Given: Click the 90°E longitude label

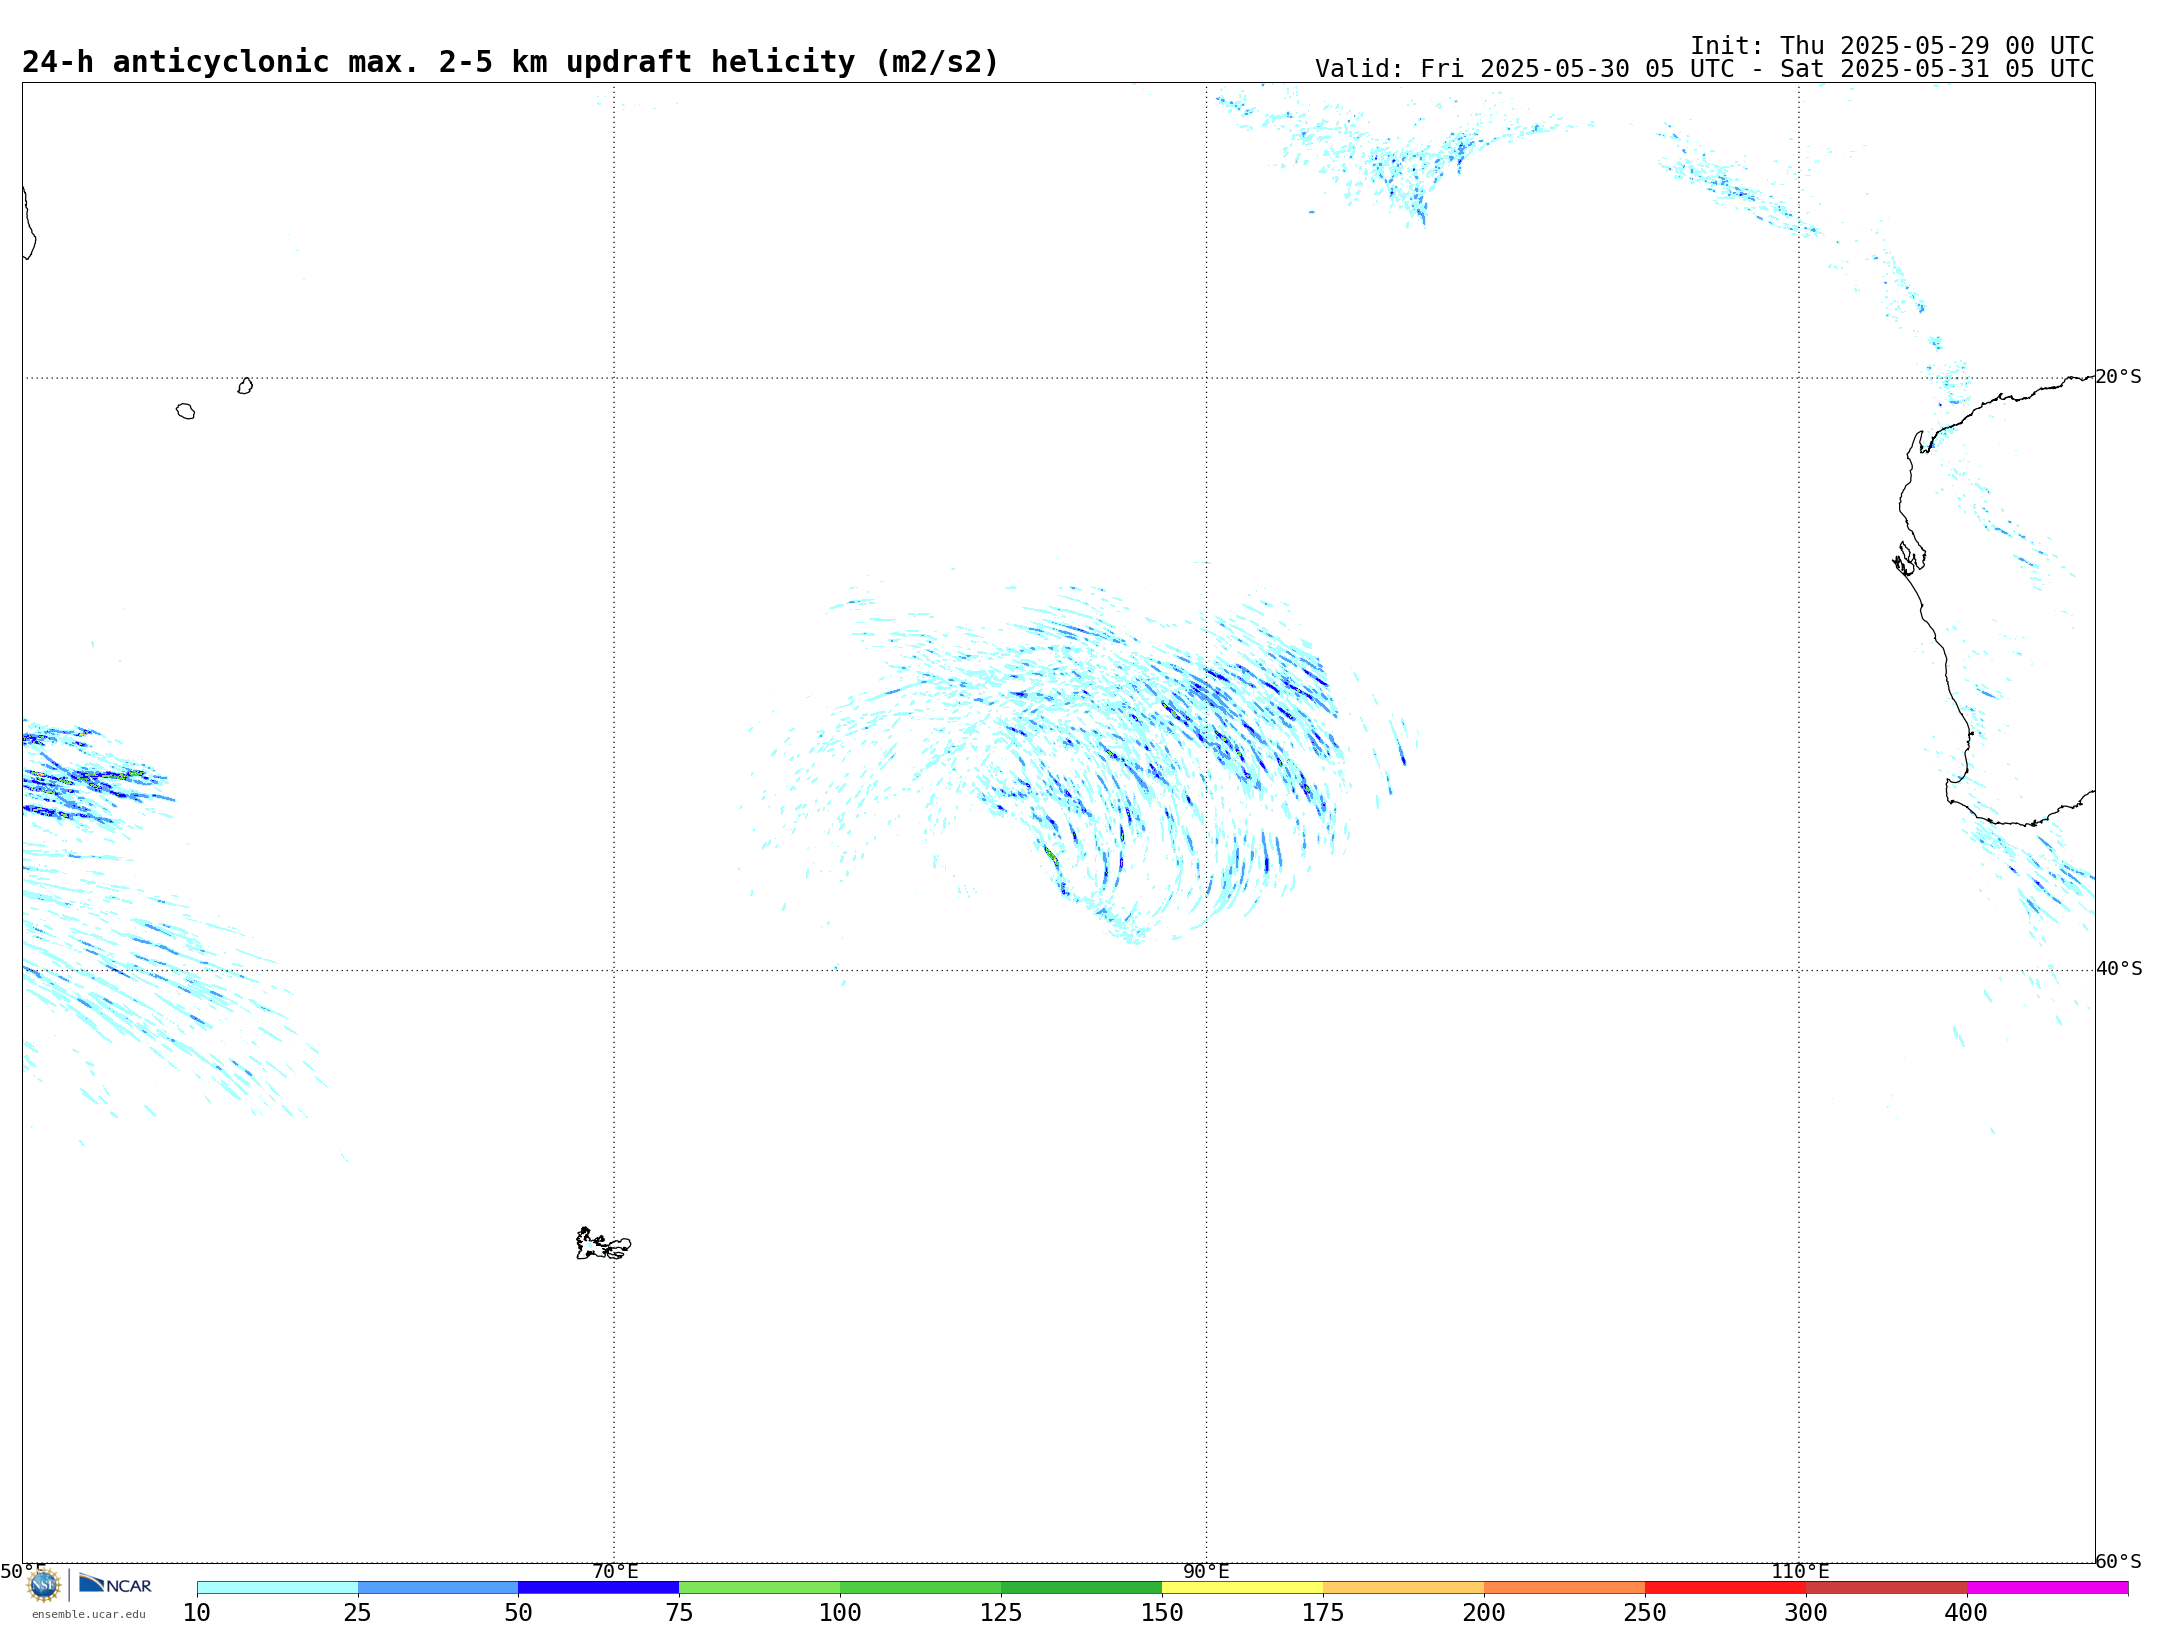Looking at the screenshot, I should pyautogui.click(x=1207, y=1571).
